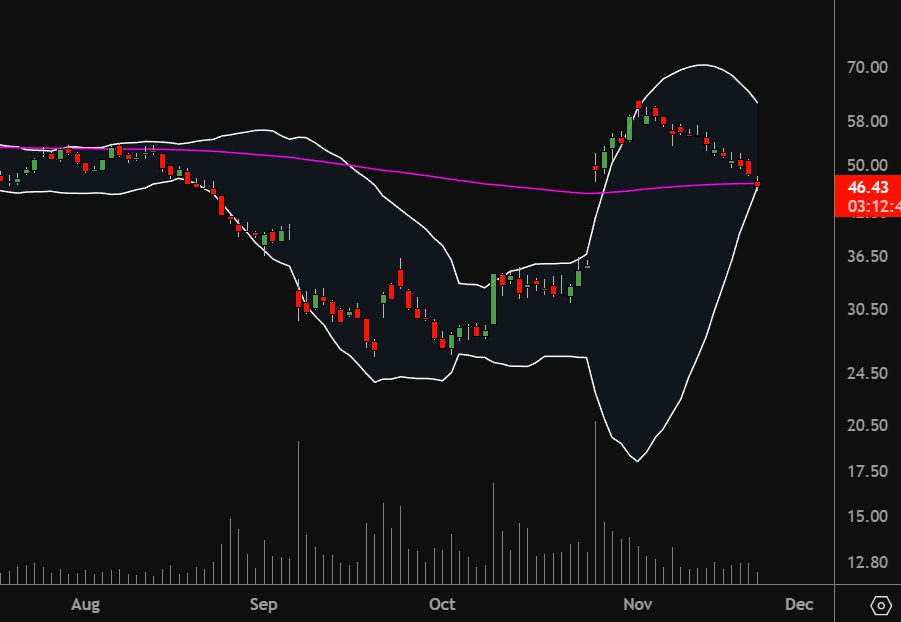Click the 36.50 price scale mark

tap(866, 256)
